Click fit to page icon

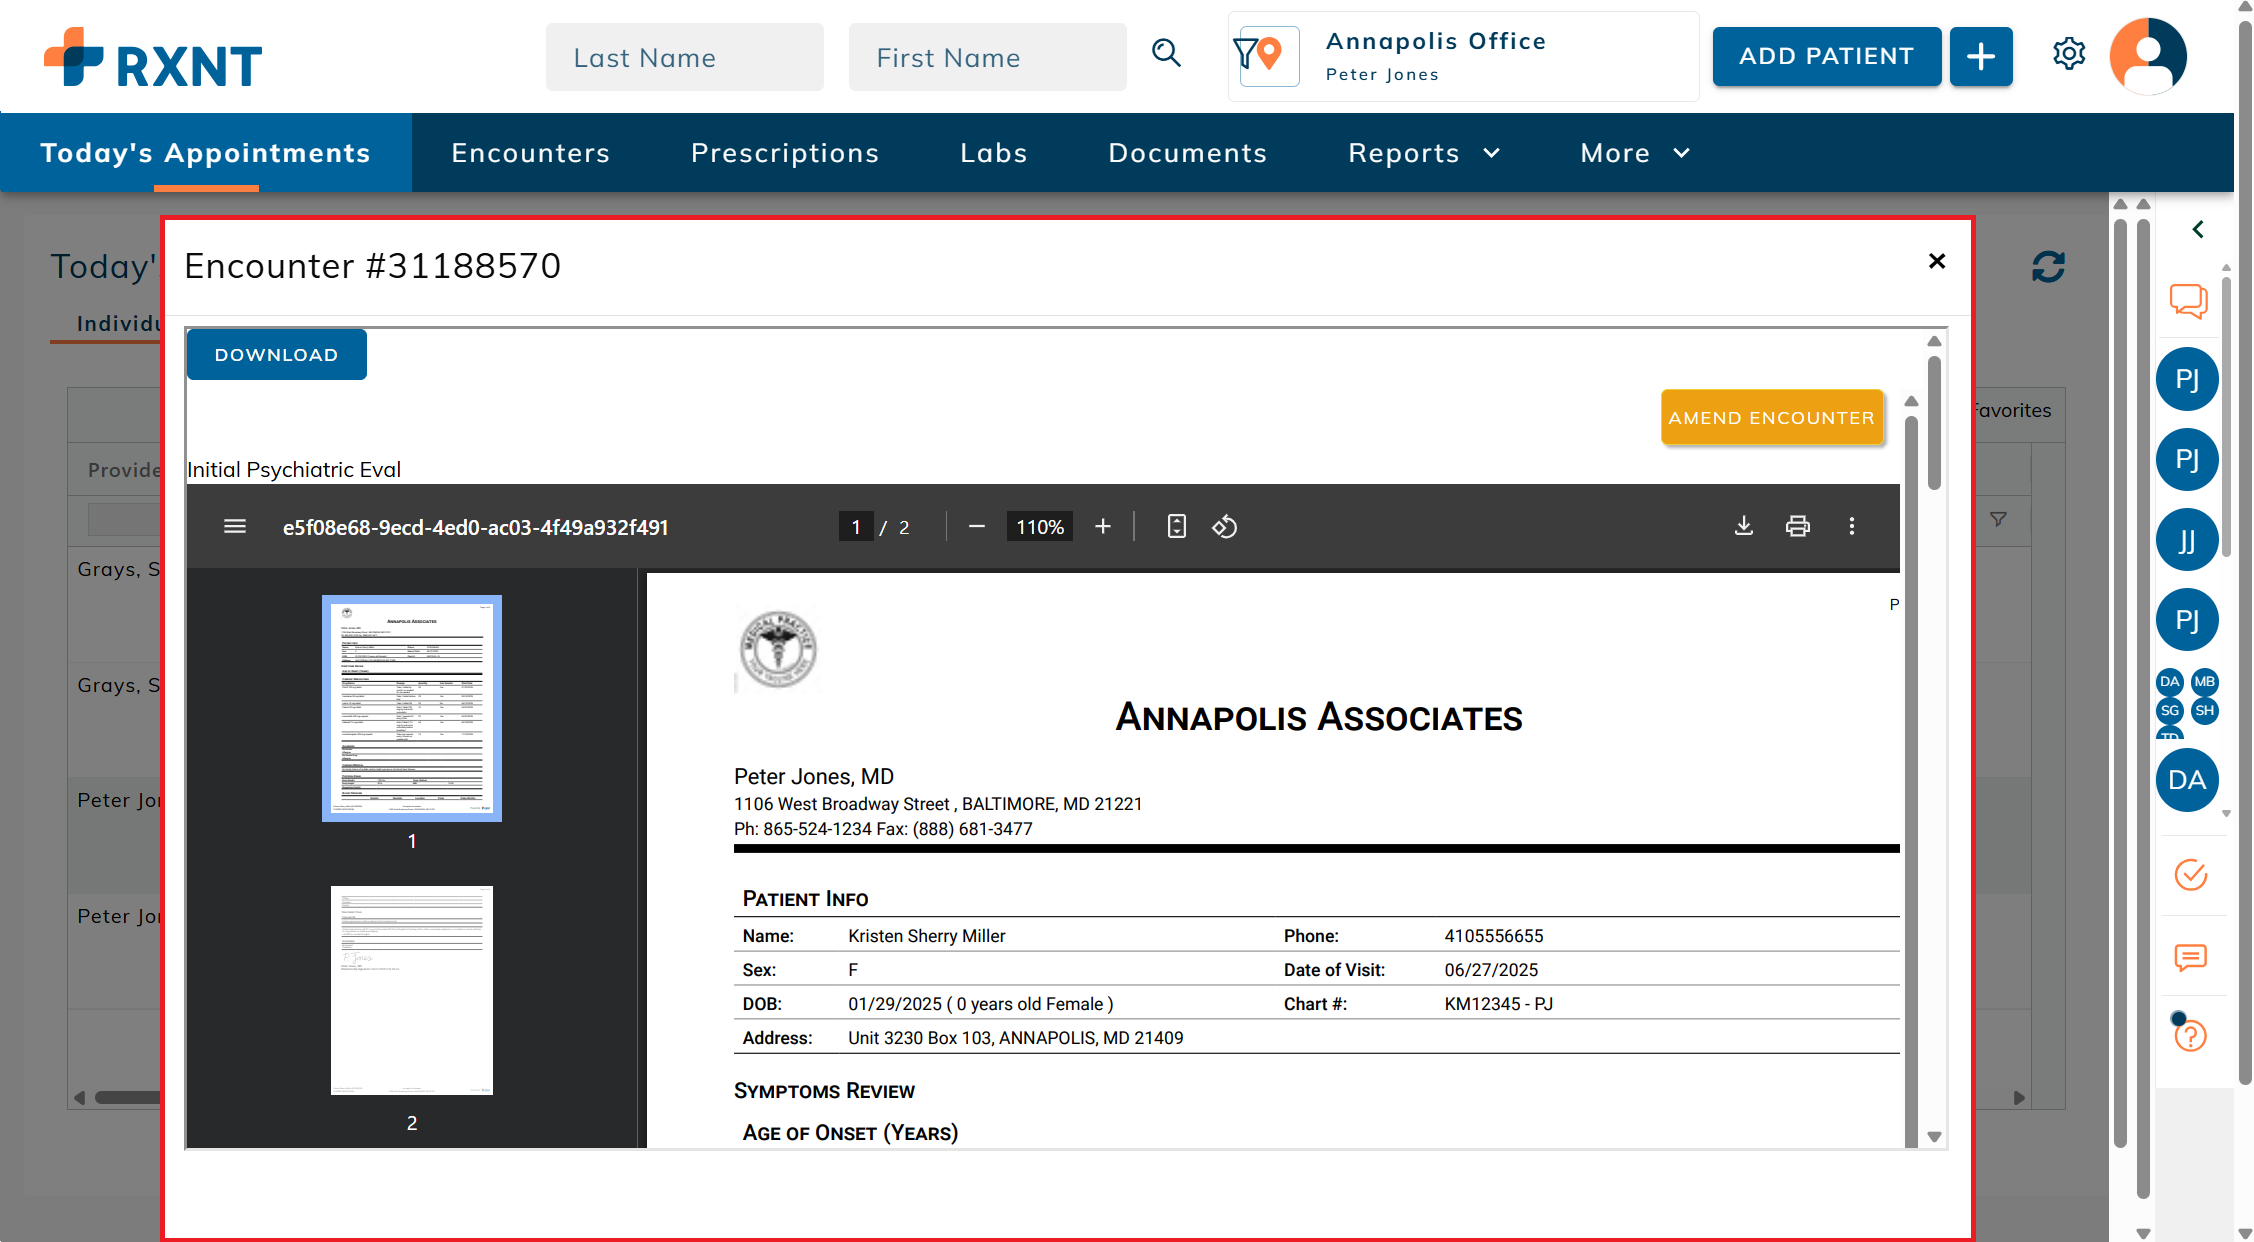tap(1176, 527)
